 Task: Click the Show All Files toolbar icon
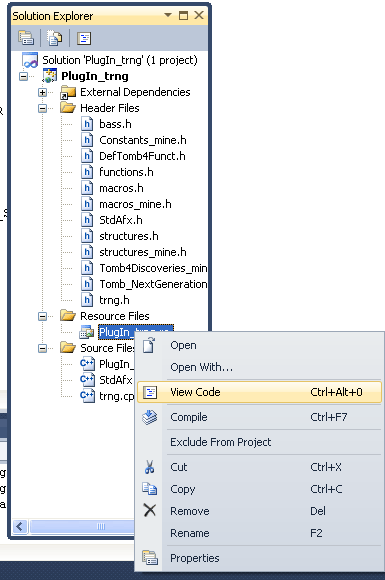pos(54,38)
